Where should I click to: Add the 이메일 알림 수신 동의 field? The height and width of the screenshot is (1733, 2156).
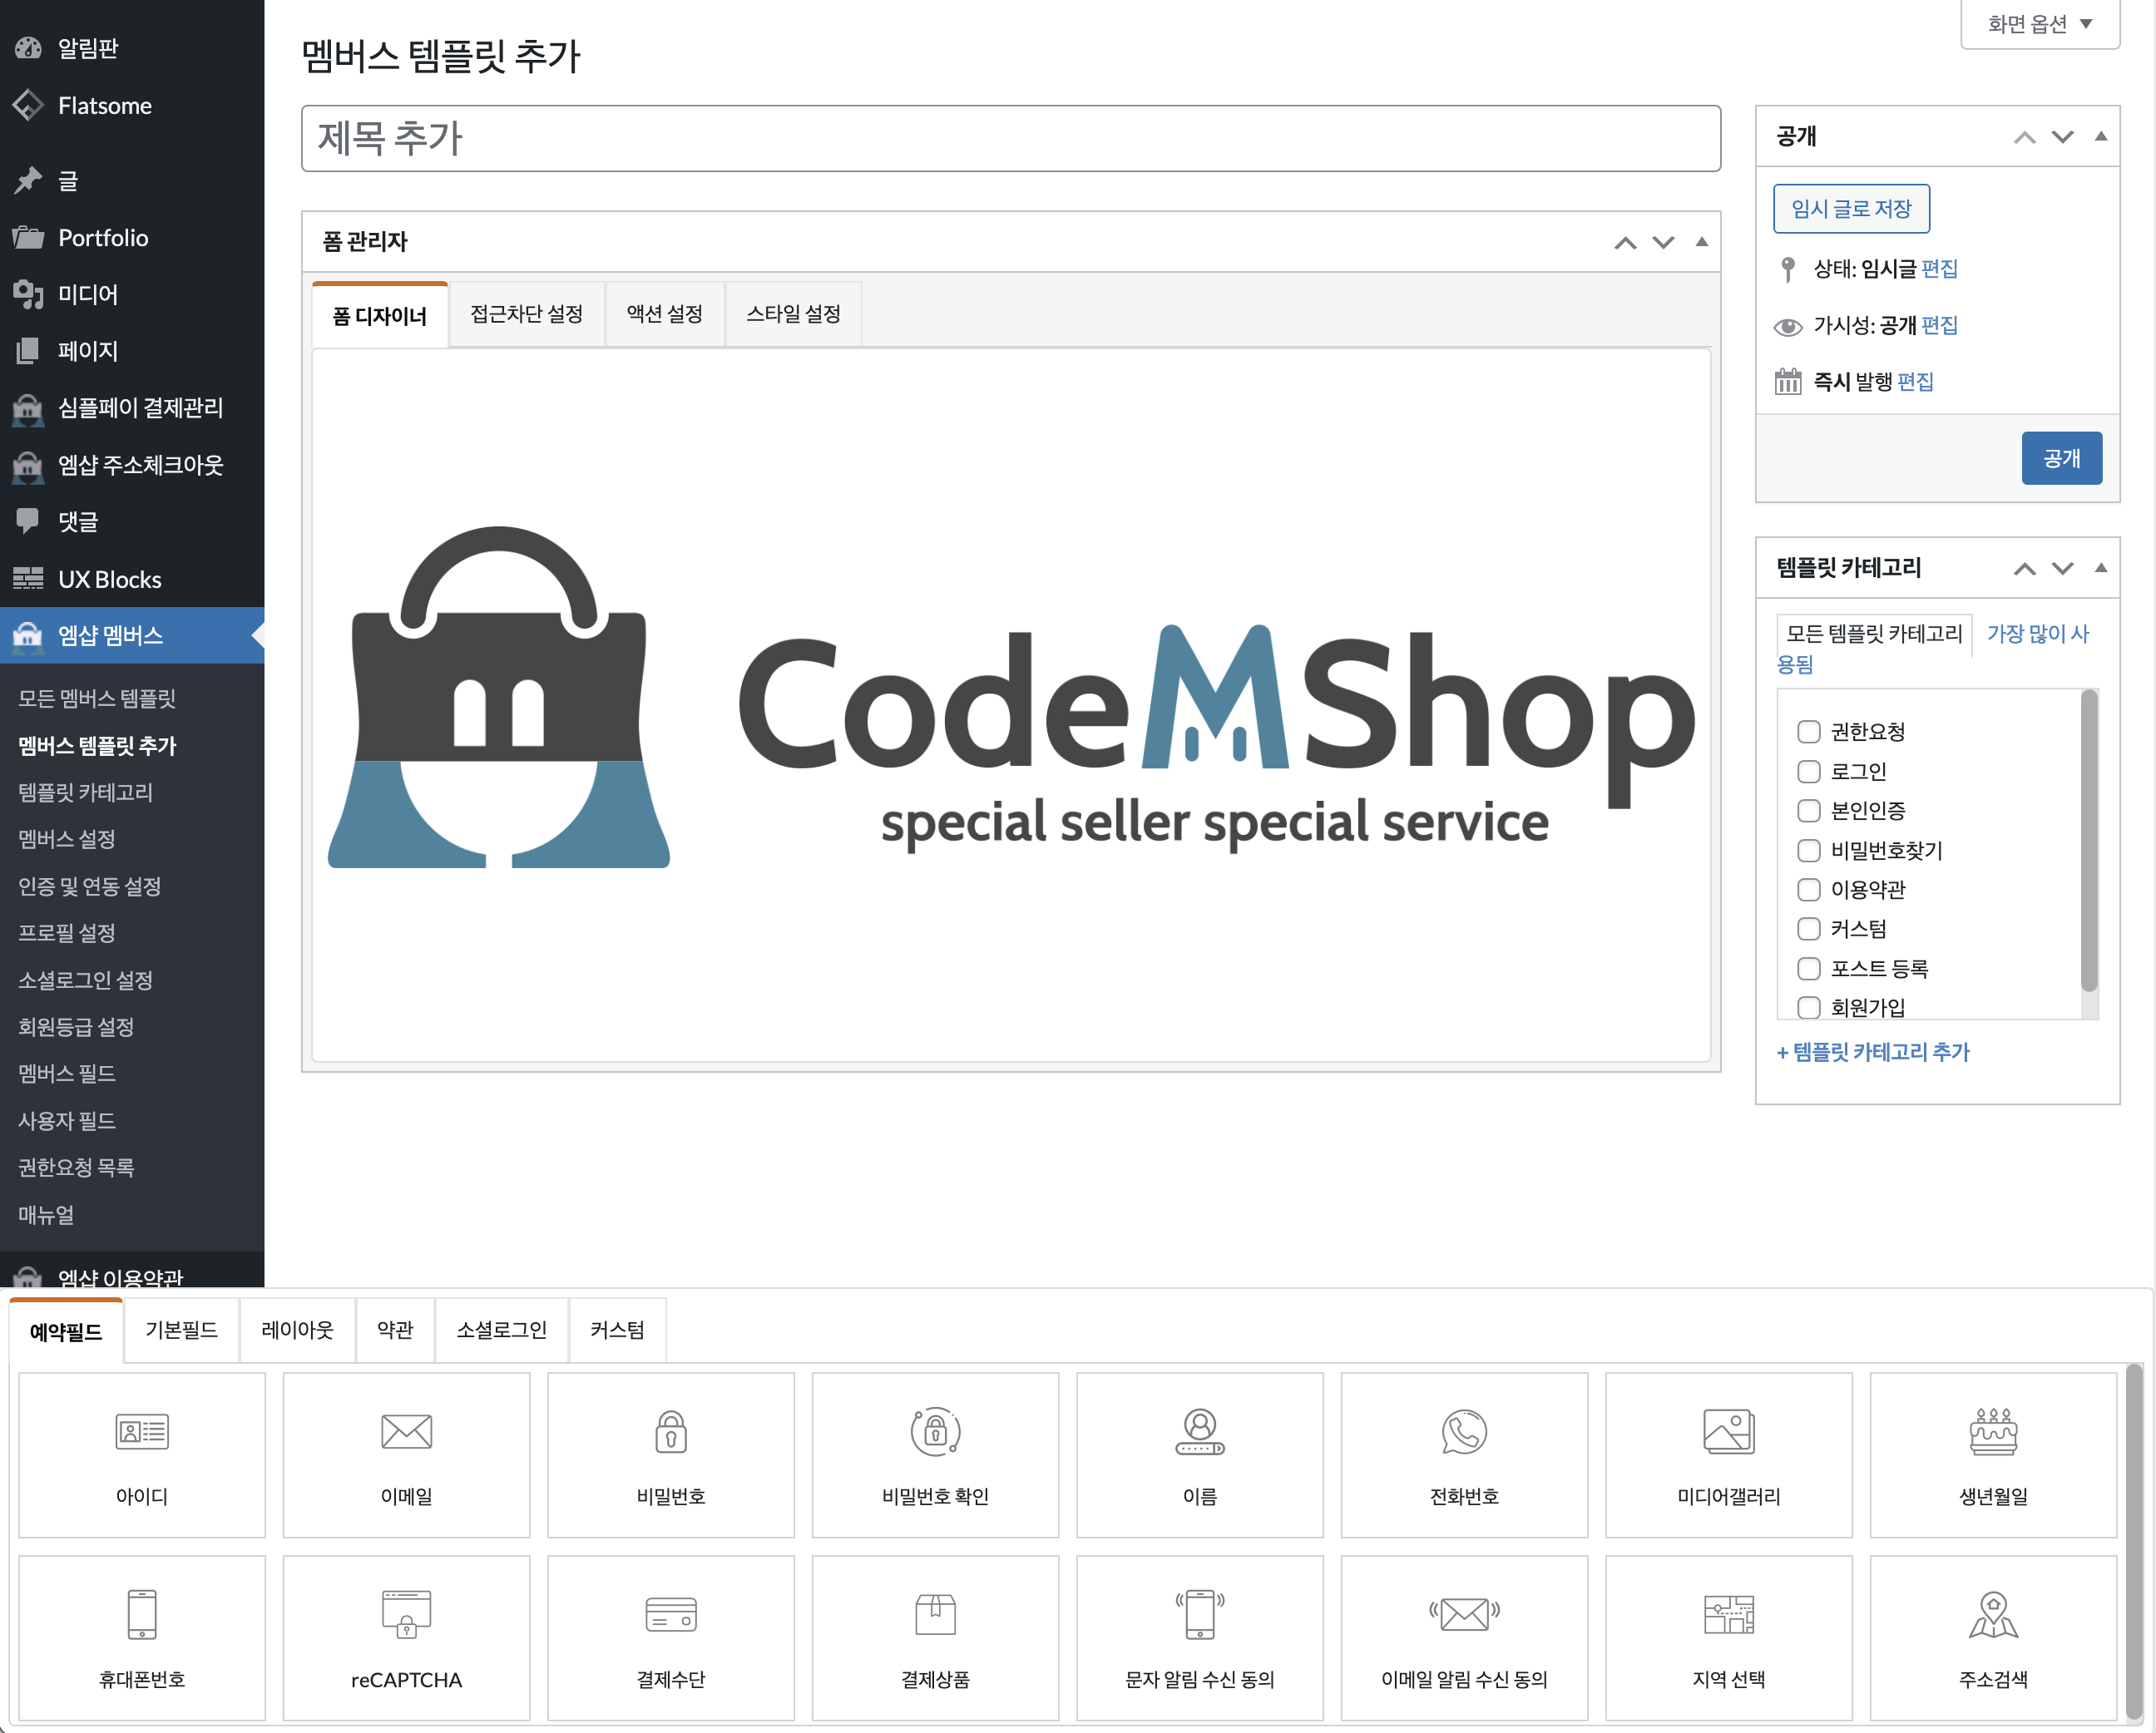tap(1464, 1637)
